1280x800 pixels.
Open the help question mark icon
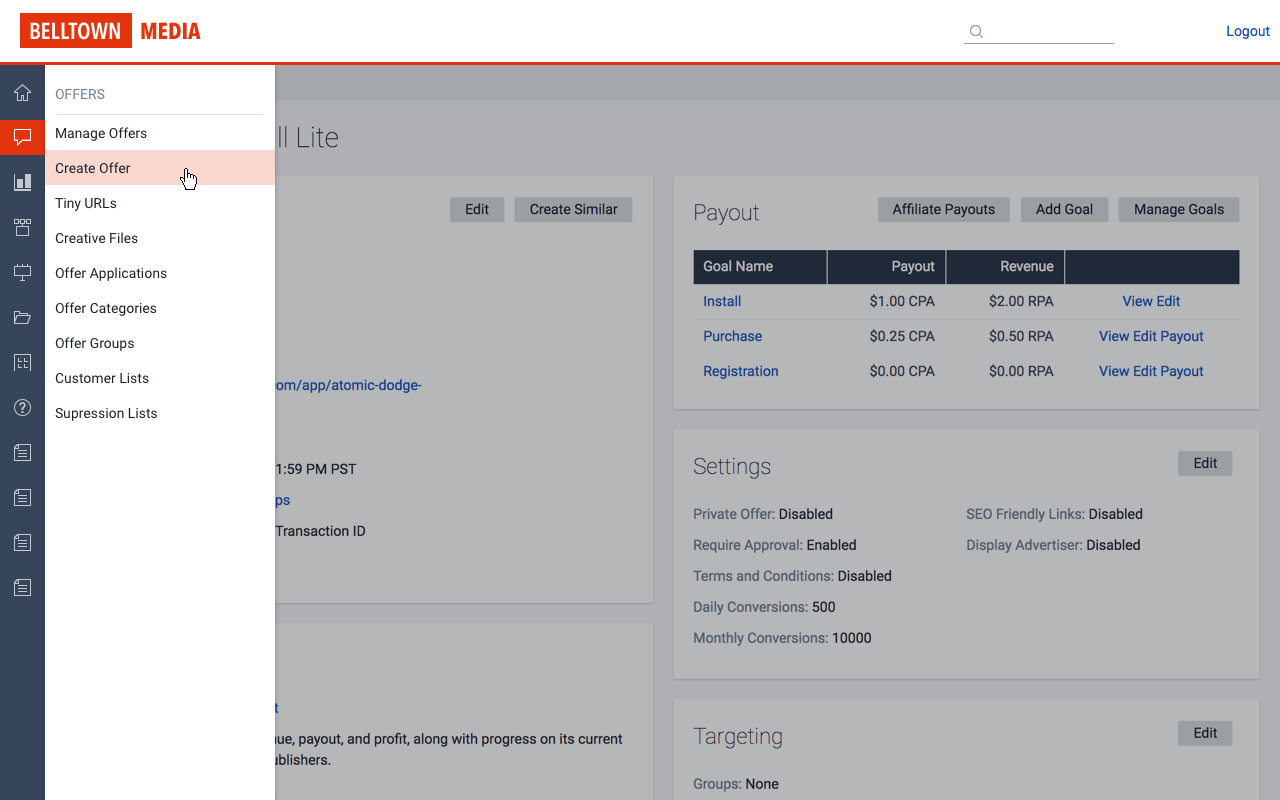pyautogui.click(x=22, y=407)
